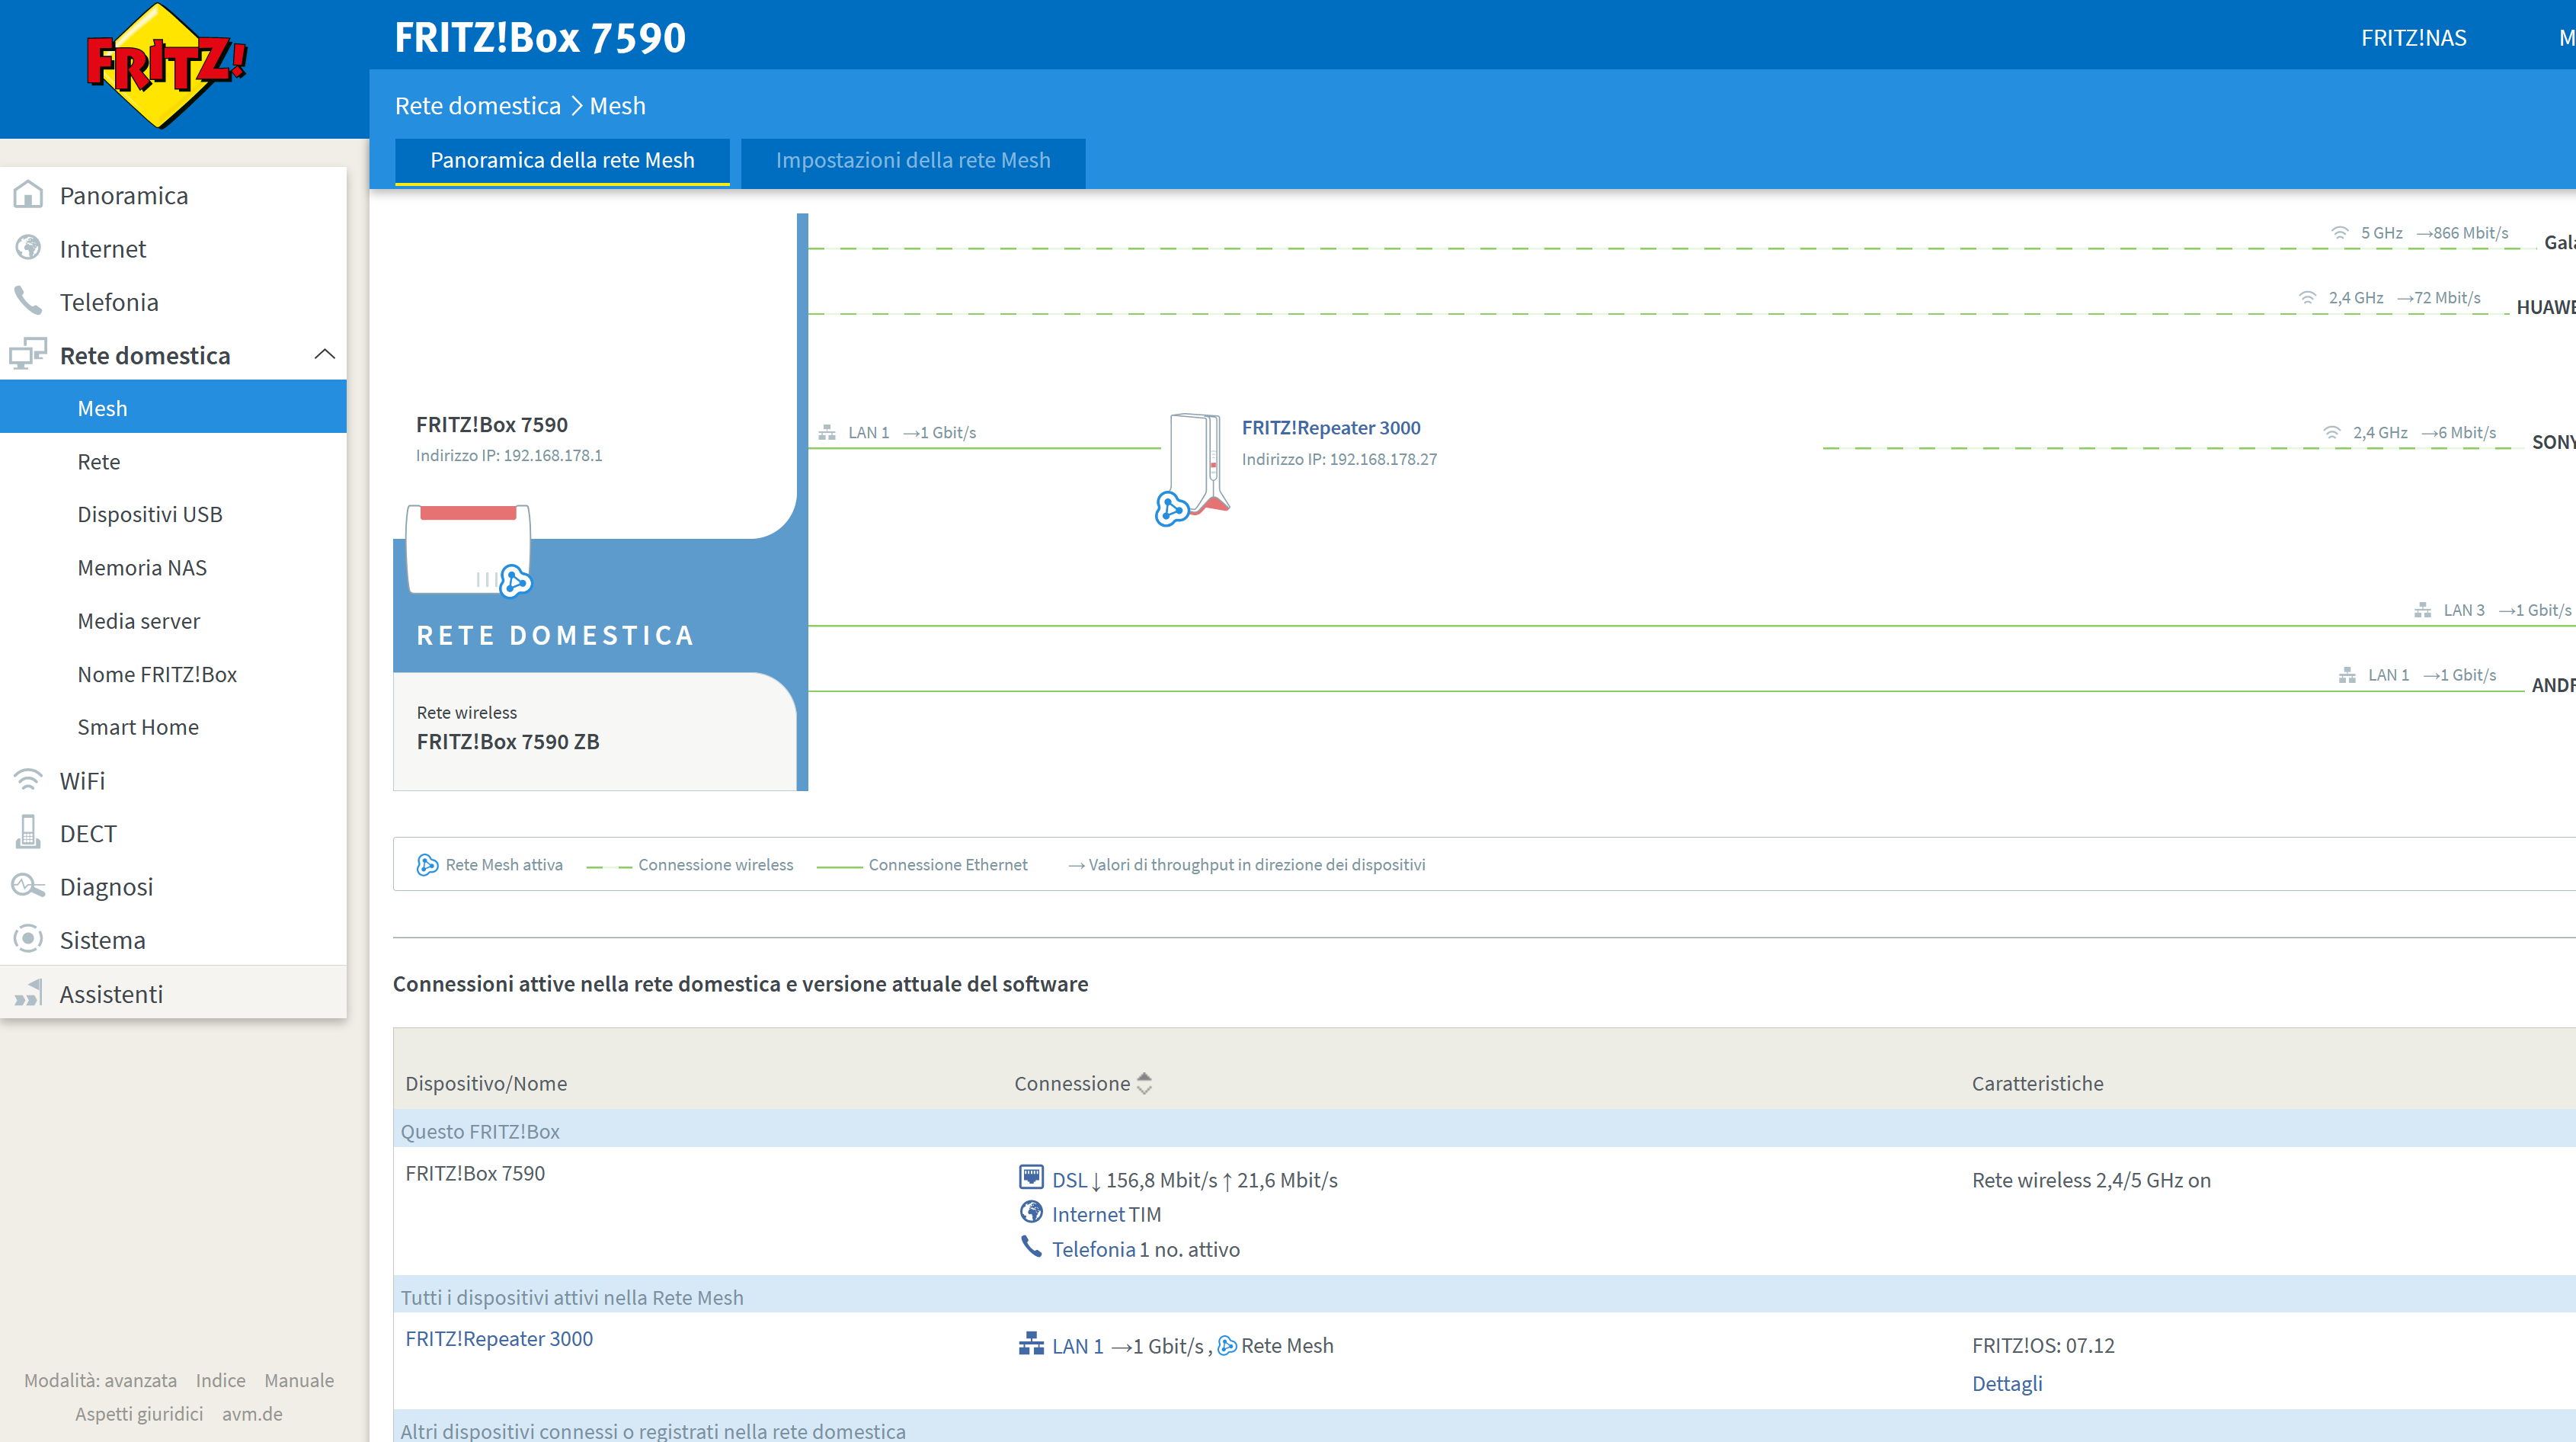Viewport: 2576px width, 1442px height.
Task: Switch to Impostazioni della rete Mesh tab
Action: coord(912,160)
